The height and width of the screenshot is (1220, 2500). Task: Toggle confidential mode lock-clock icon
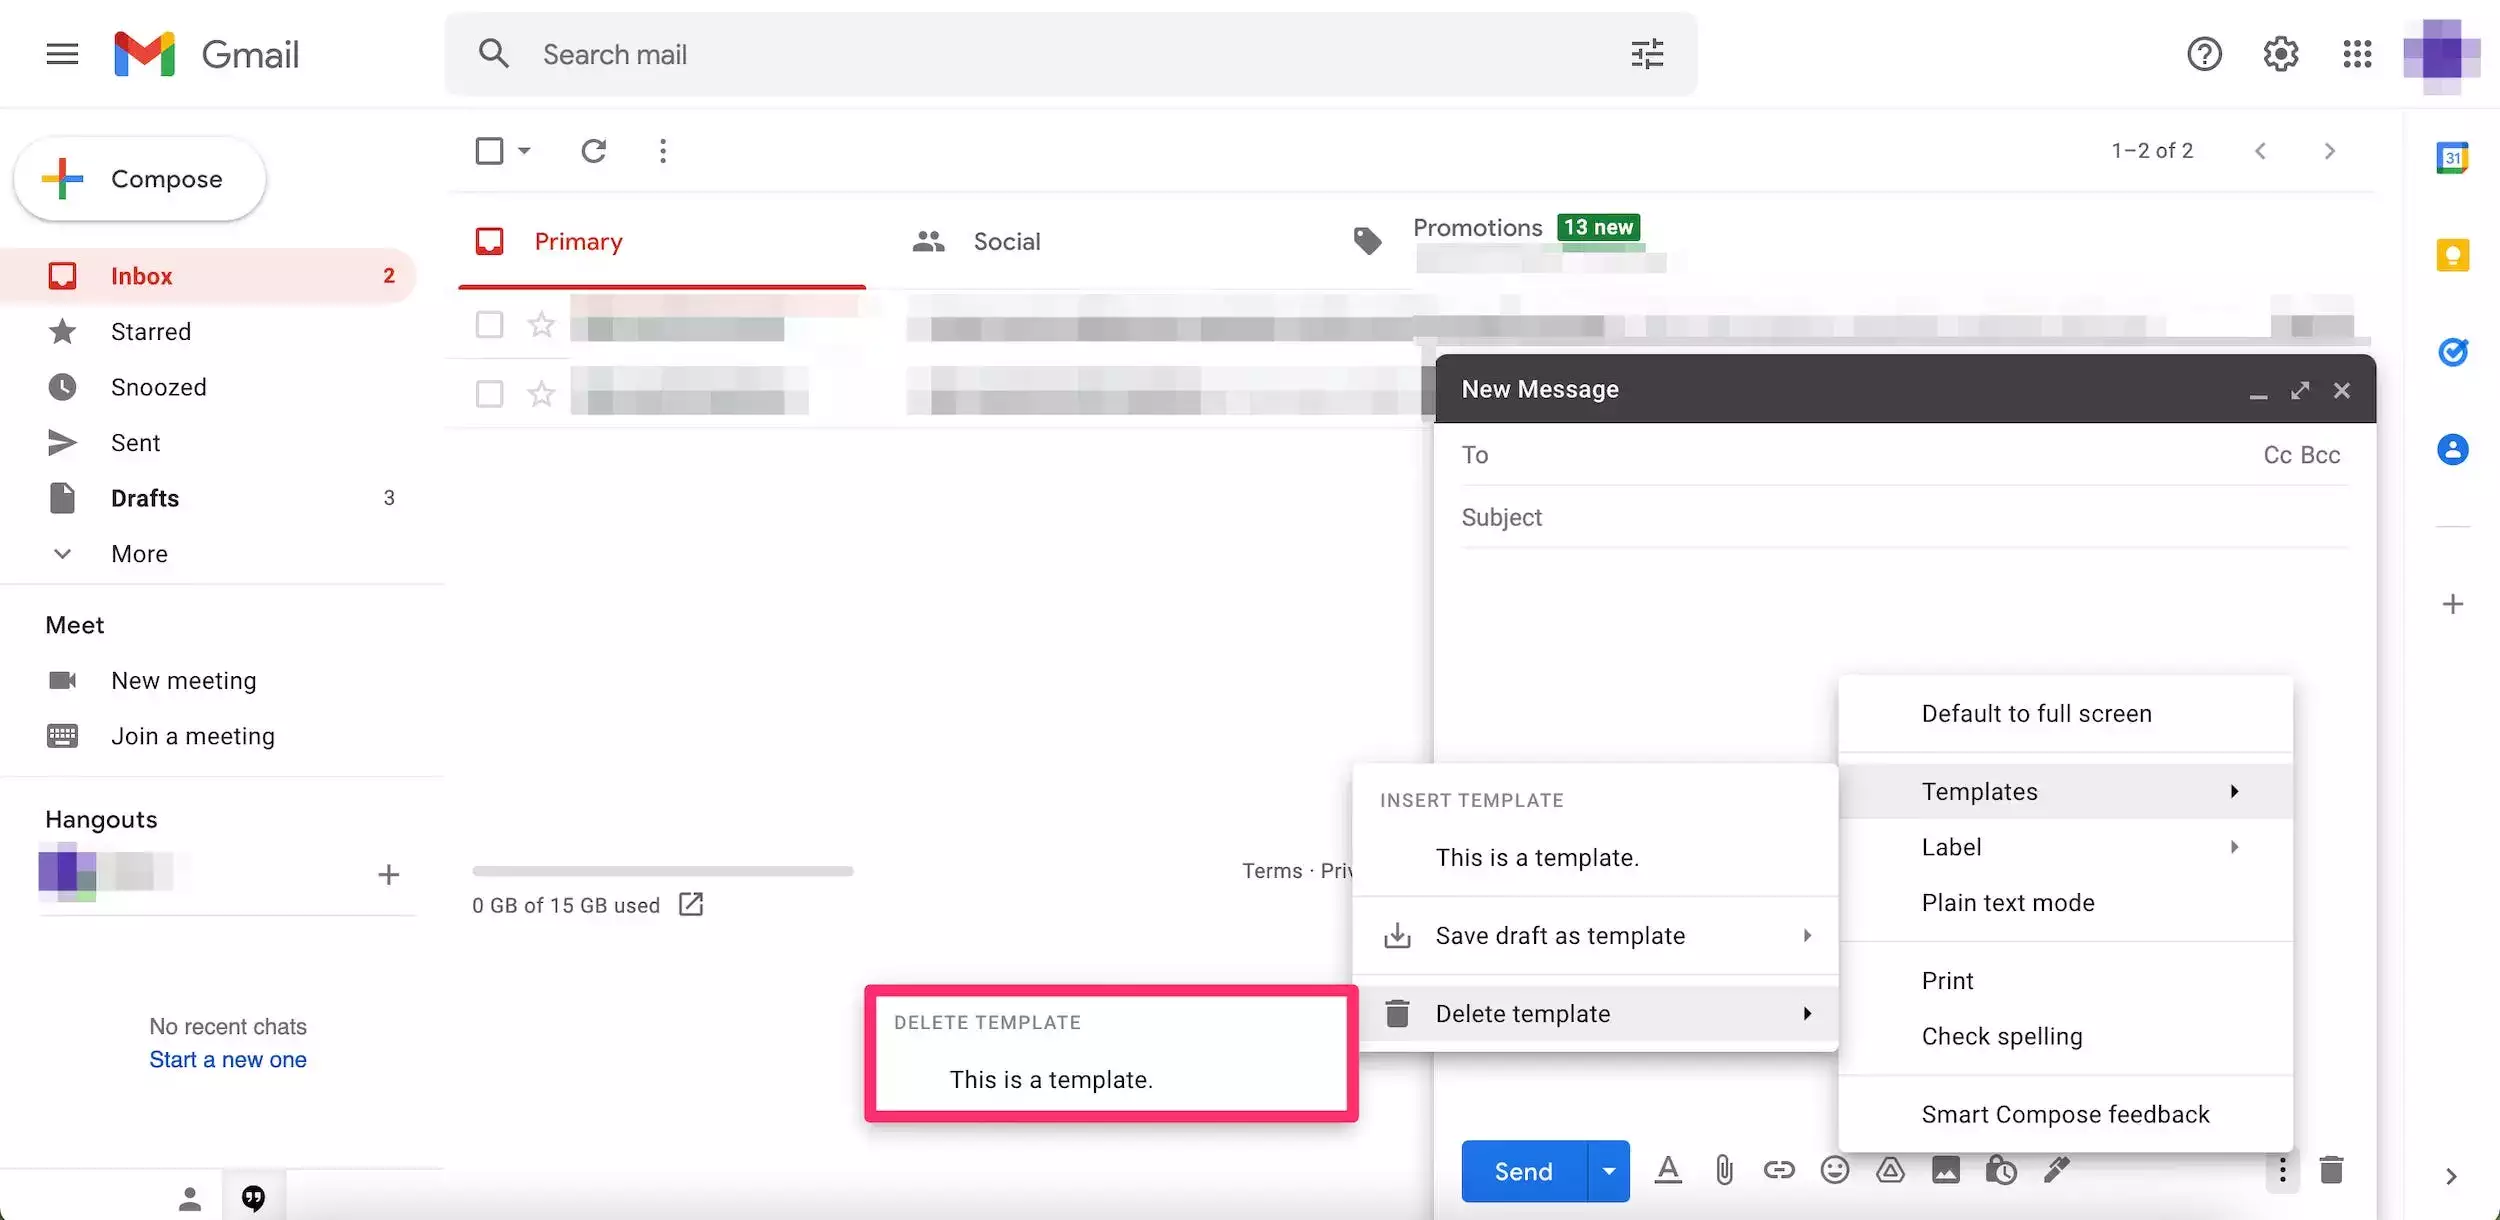2001,1170
